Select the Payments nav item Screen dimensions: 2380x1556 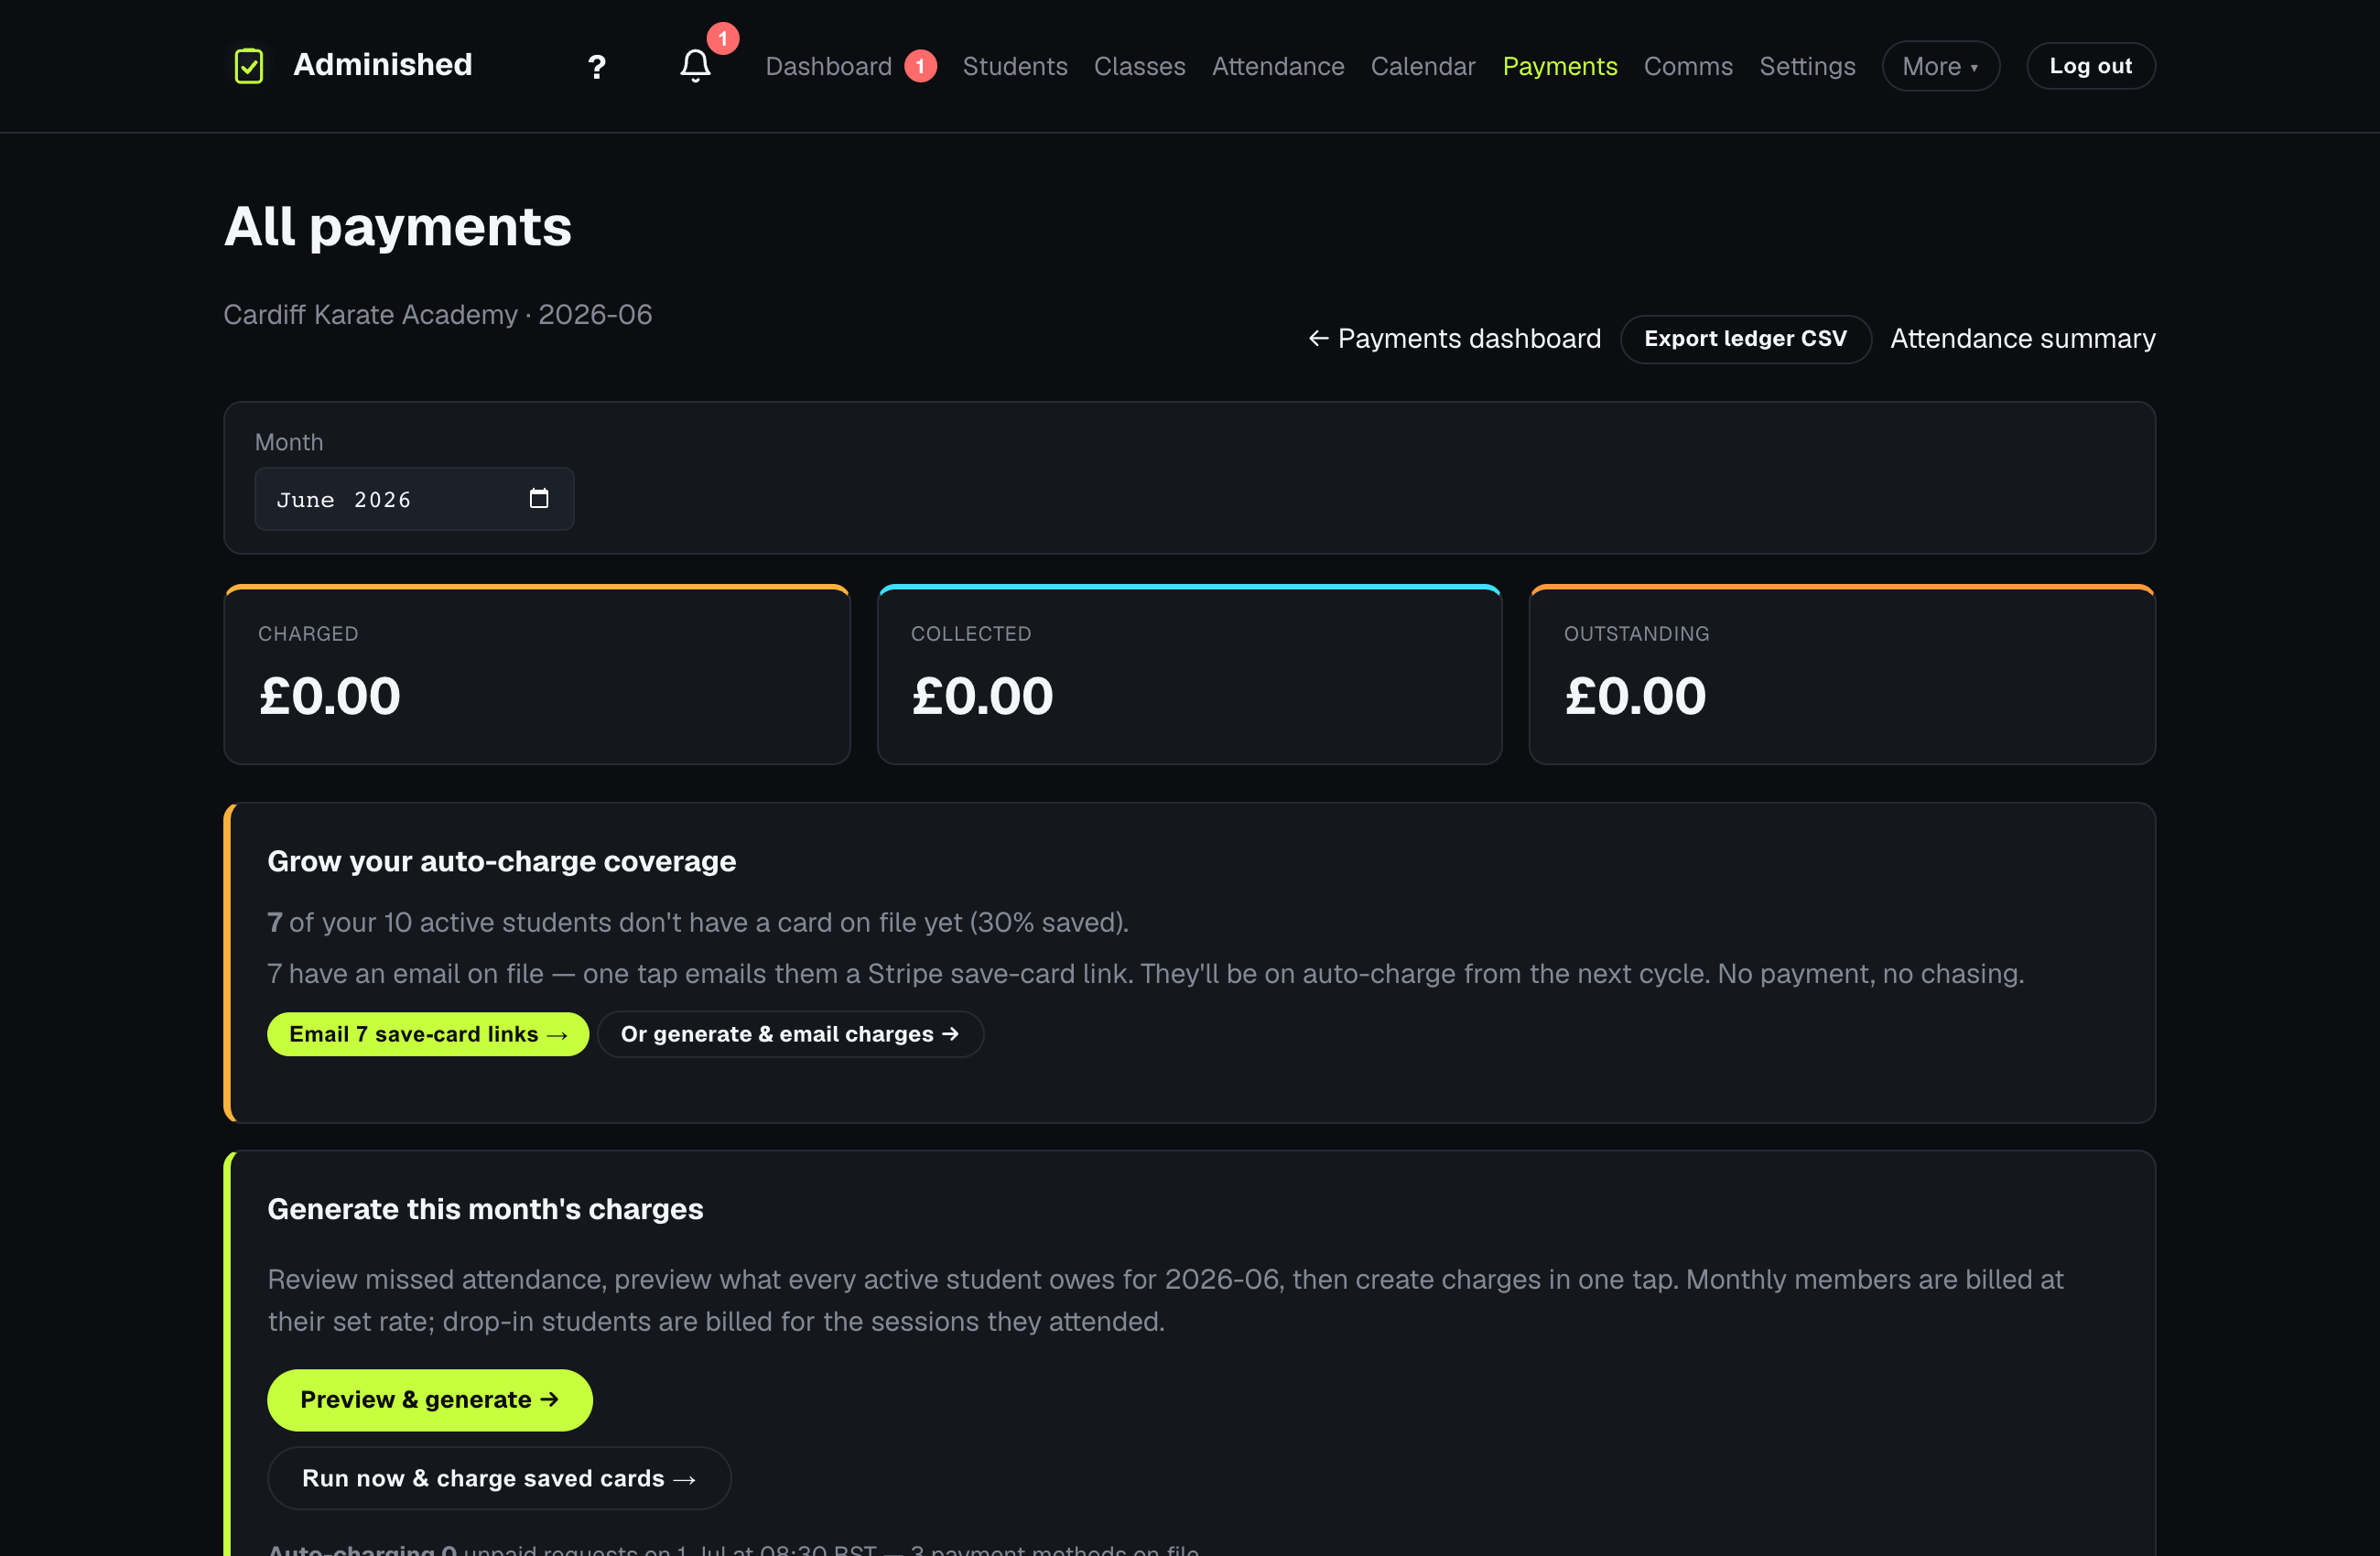1559,66
